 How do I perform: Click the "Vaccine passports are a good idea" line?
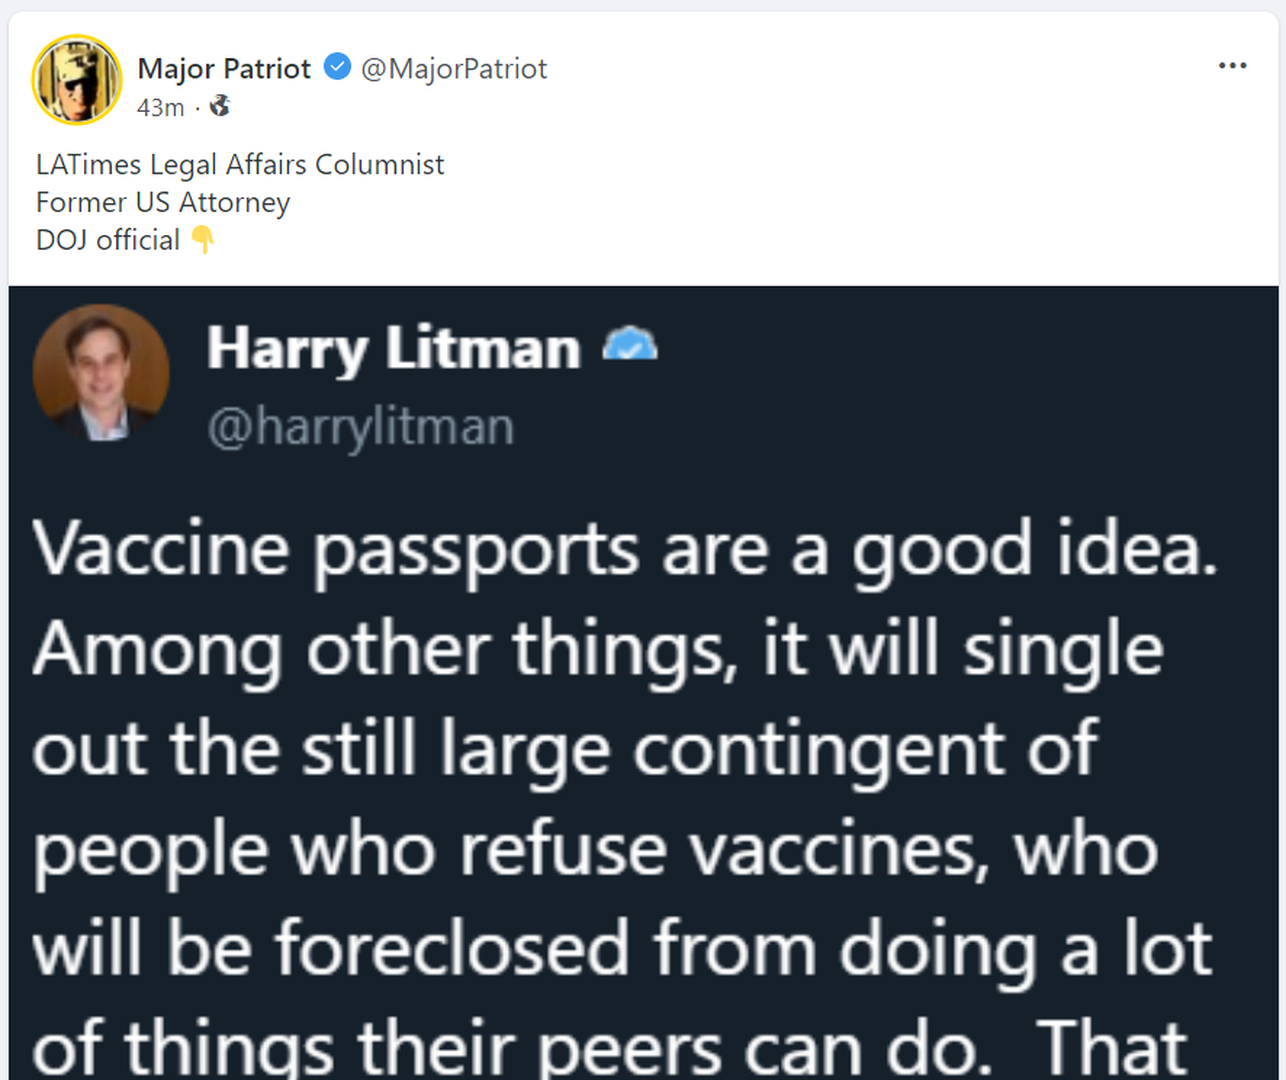coord(625,549)
